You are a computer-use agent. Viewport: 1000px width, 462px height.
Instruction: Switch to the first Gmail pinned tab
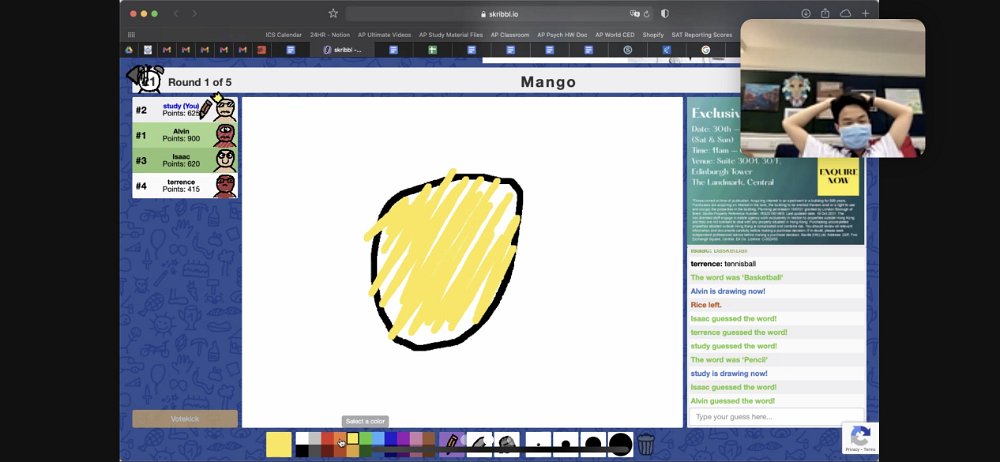[x=166, y=50]
